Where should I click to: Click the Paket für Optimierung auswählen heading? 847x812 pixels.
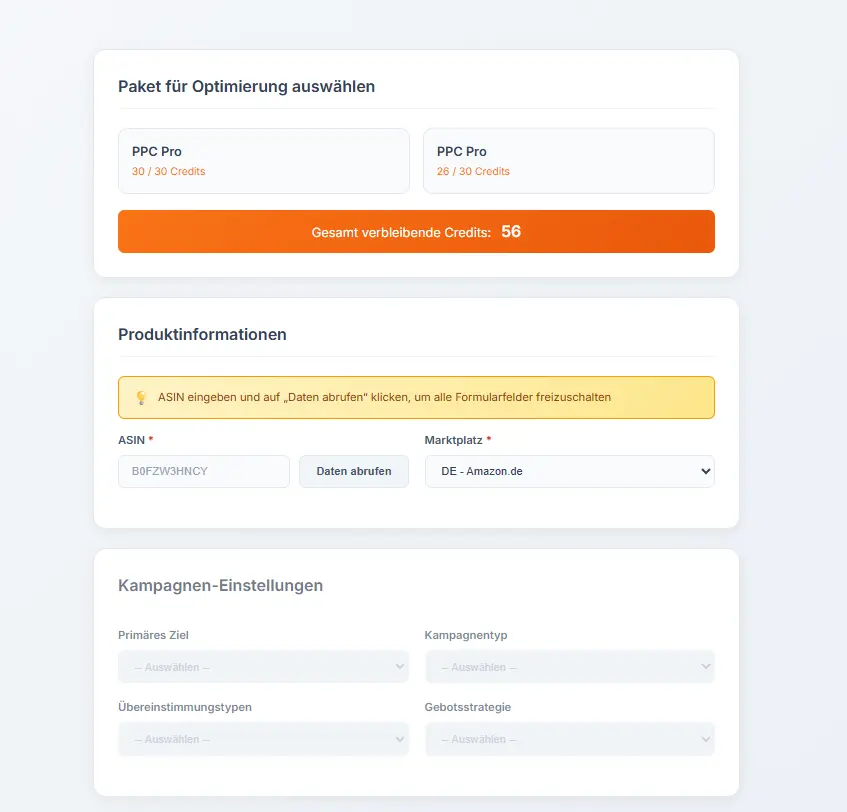[247, 86]
